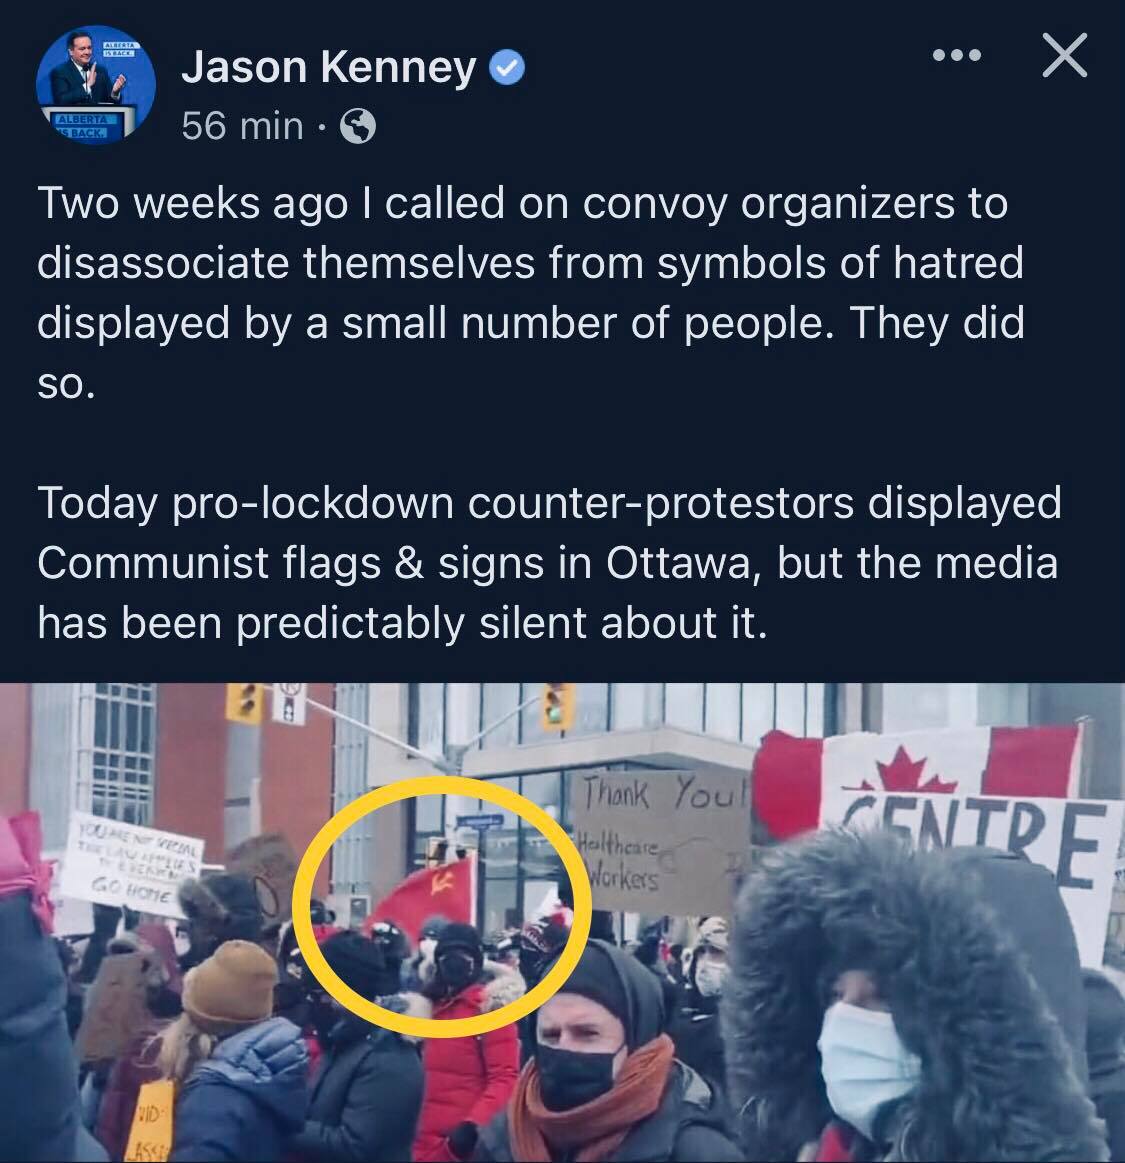
Task: Tap the 'Thank You Healthcare Workers' sign
Action: point(662,840)
